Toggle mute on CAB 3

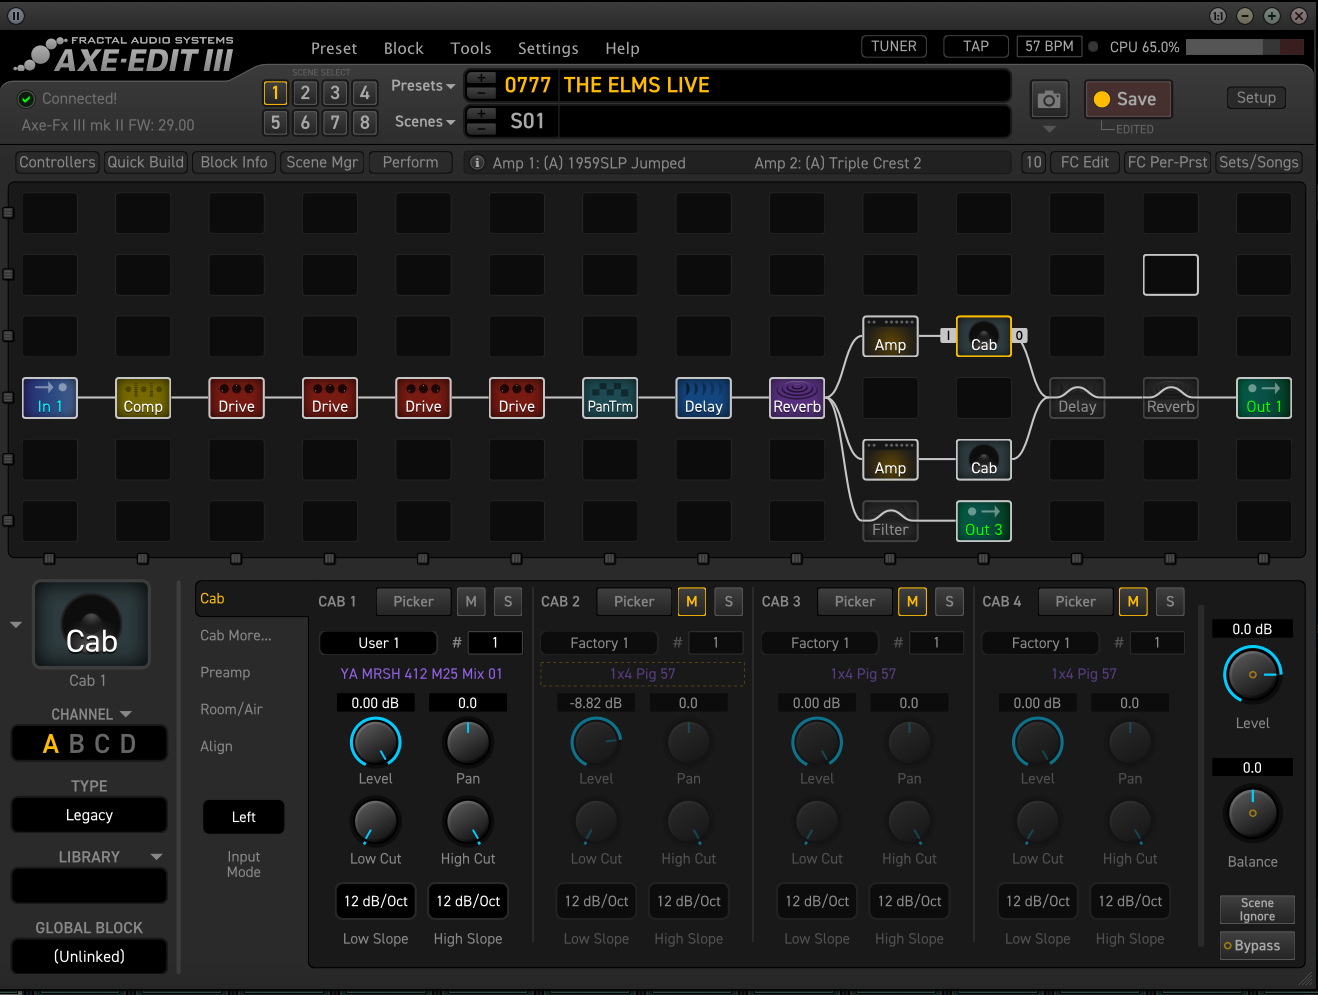[x=912, y=601]
